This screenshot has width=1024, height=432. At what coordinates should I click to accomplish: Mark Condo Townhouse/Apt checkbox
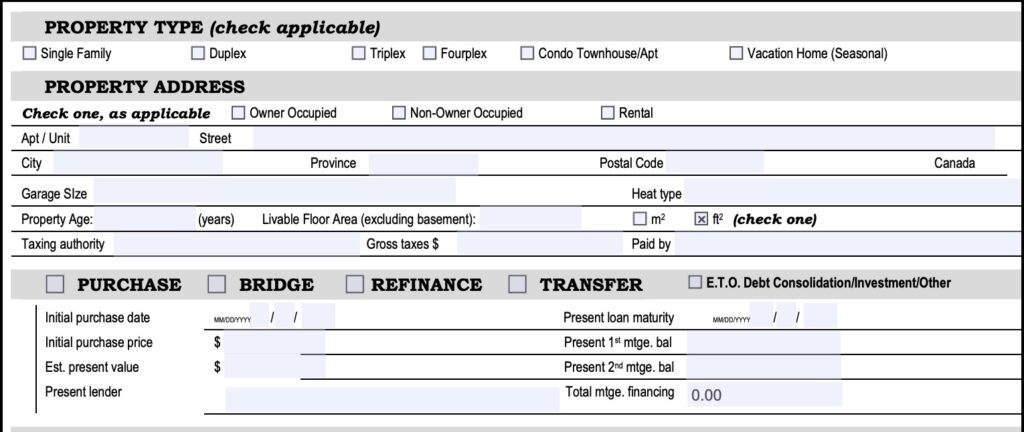point(527,54)
